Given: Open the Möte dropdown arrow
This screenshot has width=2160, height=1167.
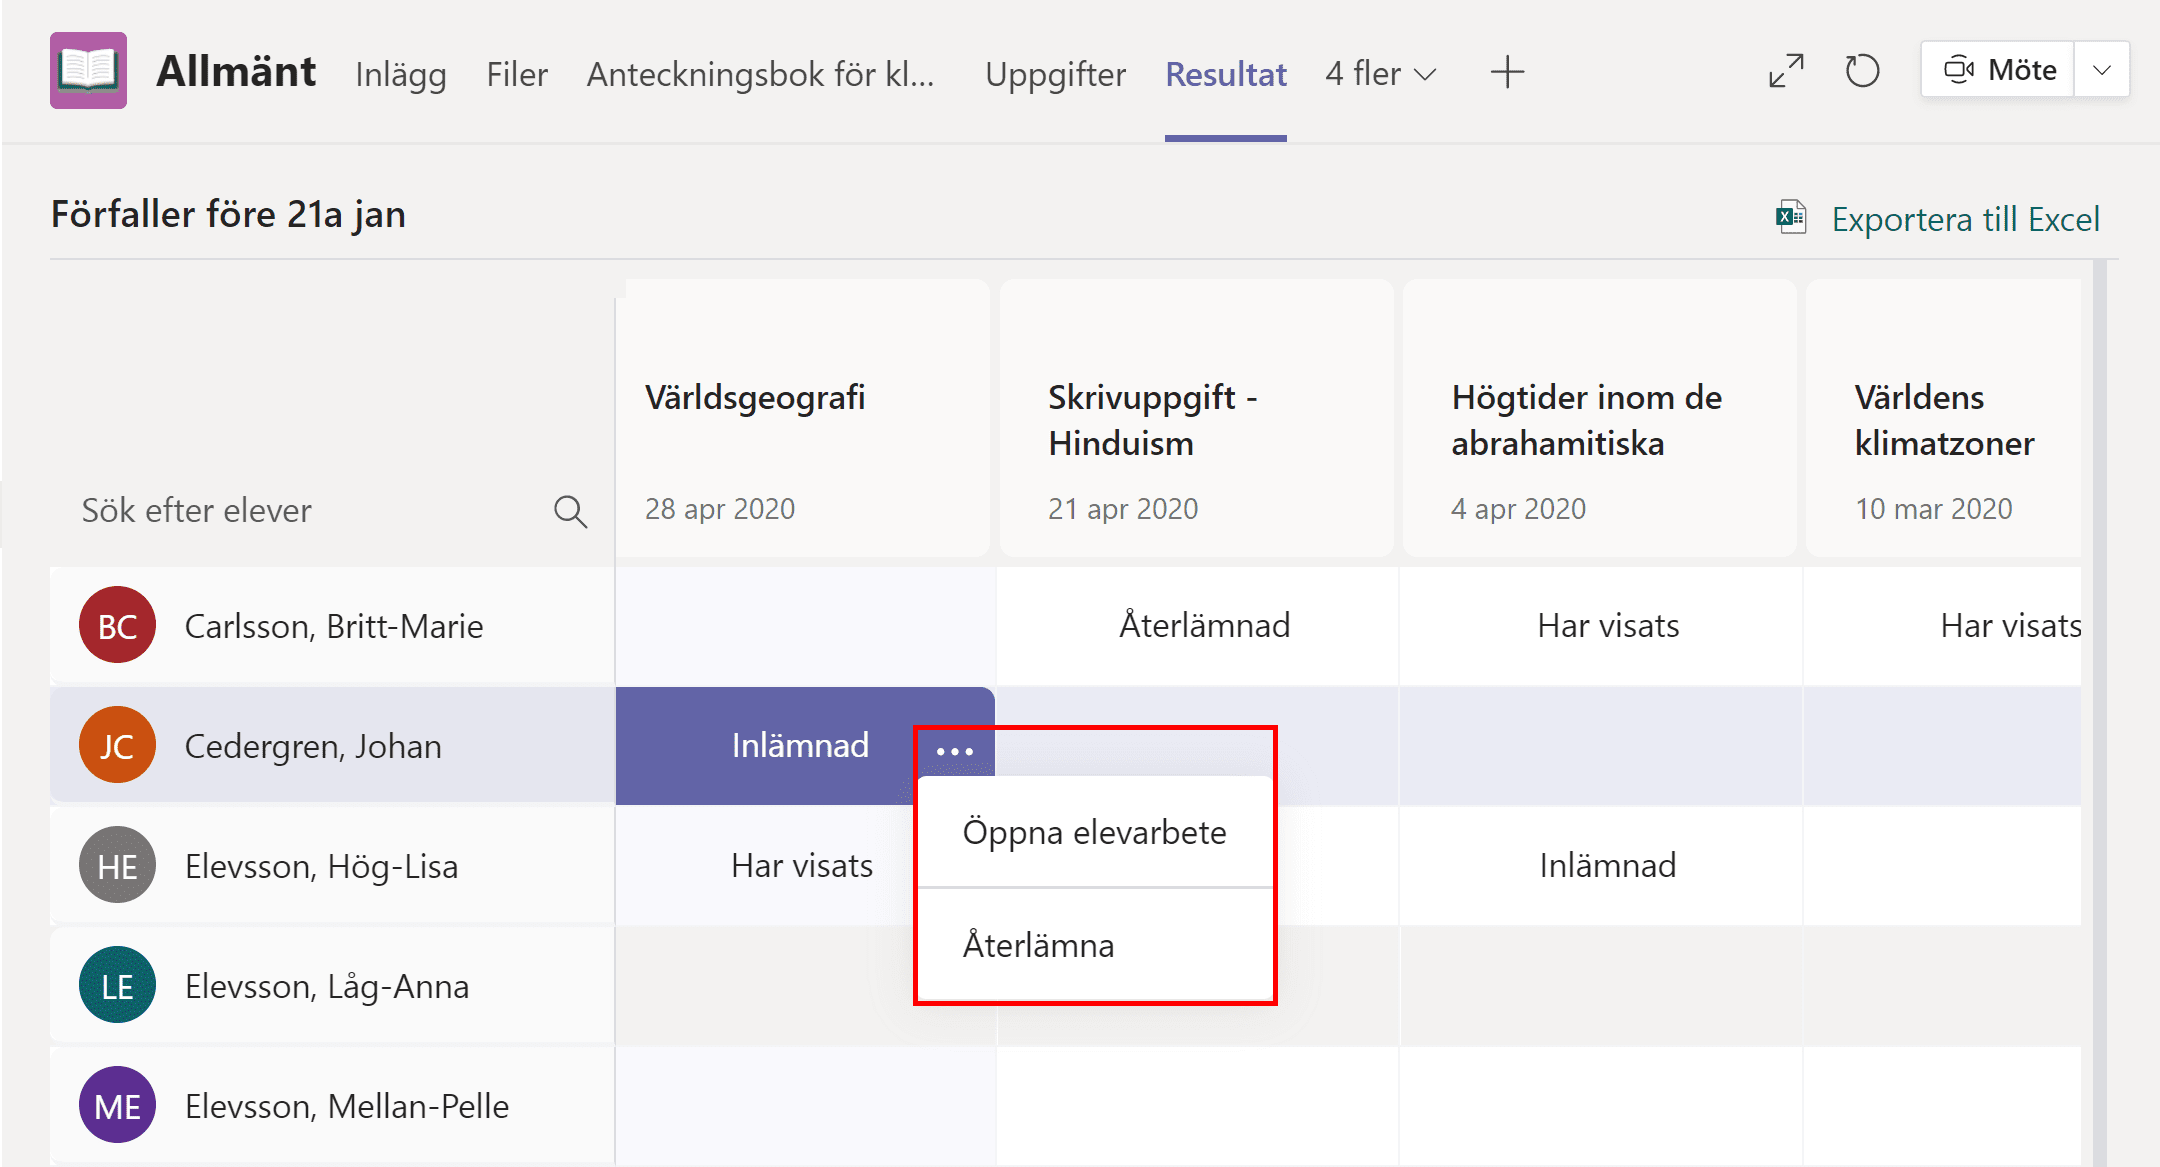Looking at the screenshot, I should (2102, 70).
